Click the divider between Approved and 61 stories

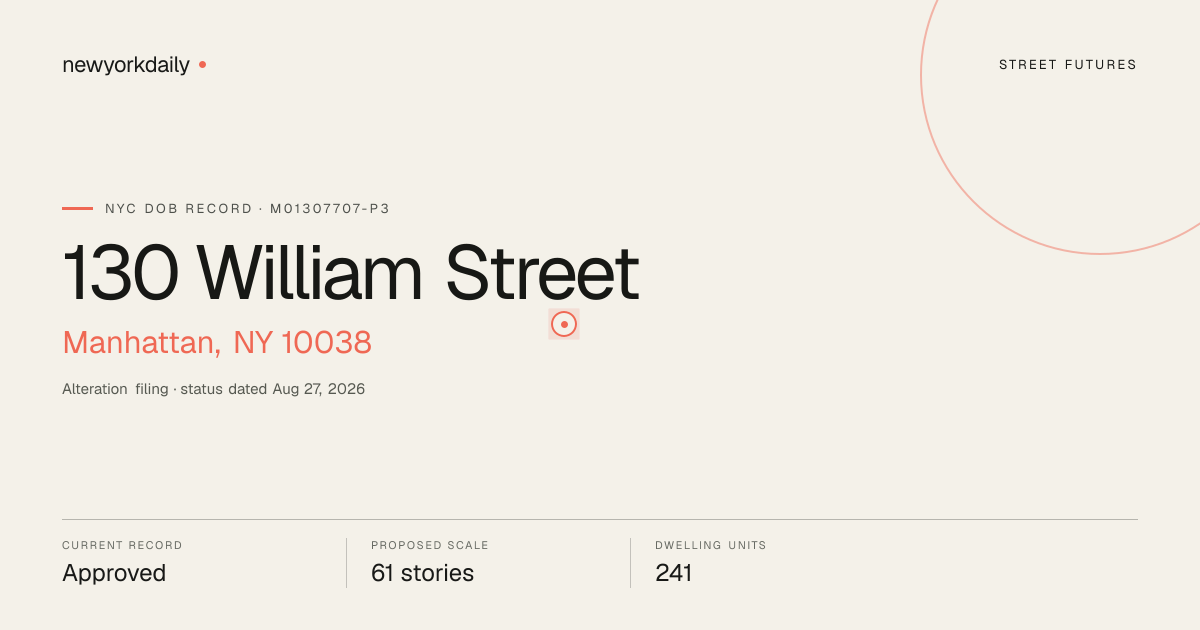pos(346,563)
